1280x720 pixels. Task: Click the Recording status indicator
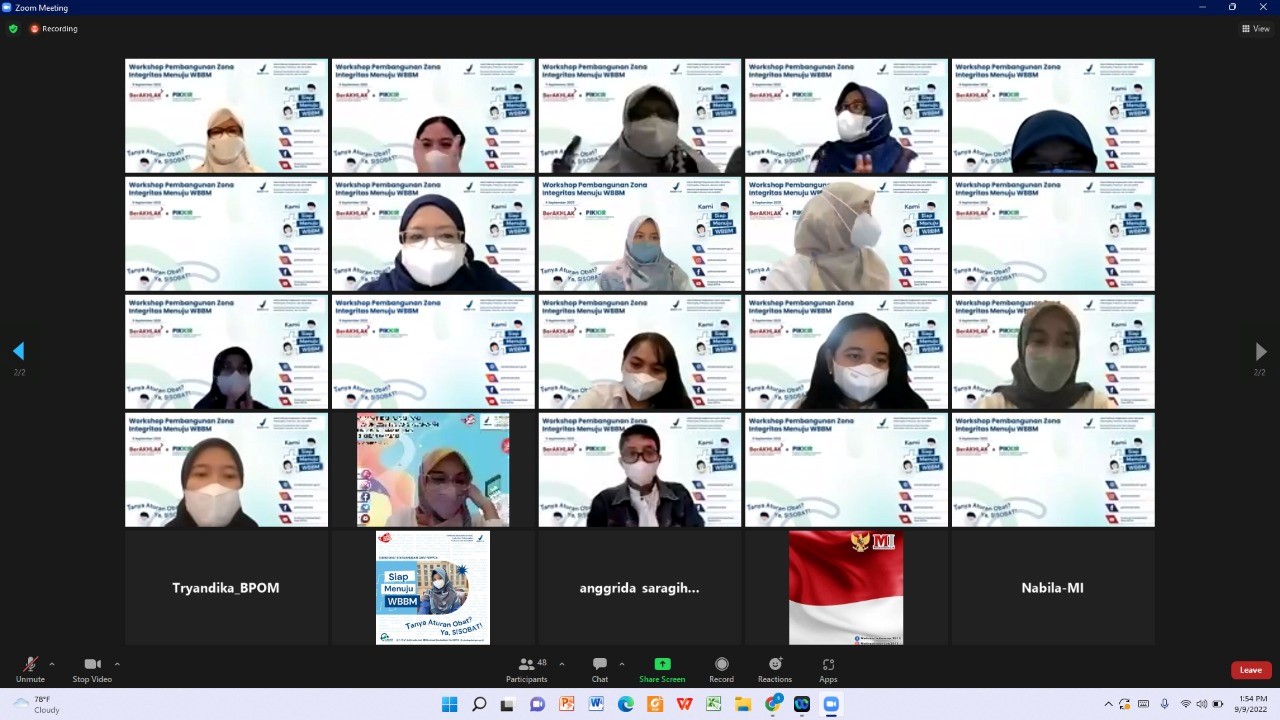[54, 29]
